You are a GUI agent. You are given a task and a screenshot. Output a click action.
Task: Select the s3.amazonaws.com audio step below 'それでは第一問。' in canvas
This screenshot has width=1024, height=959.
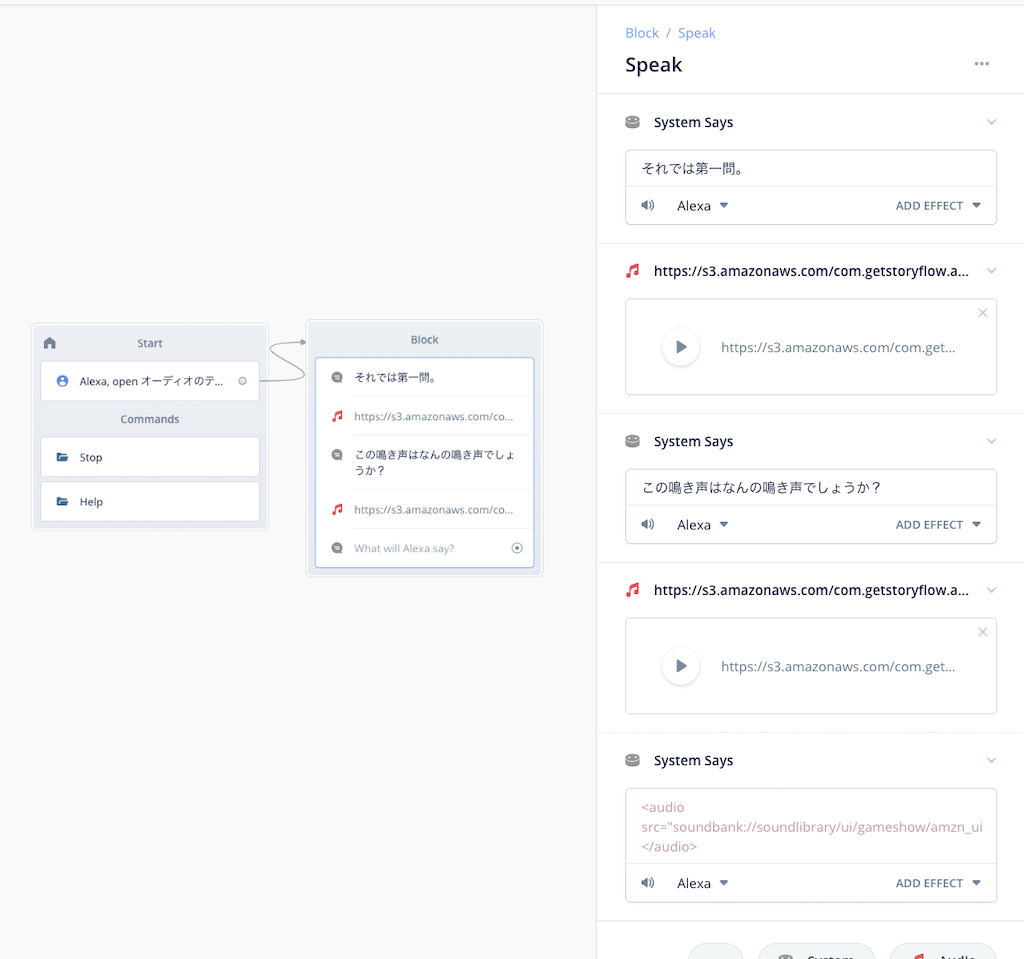tap(424, 416)
